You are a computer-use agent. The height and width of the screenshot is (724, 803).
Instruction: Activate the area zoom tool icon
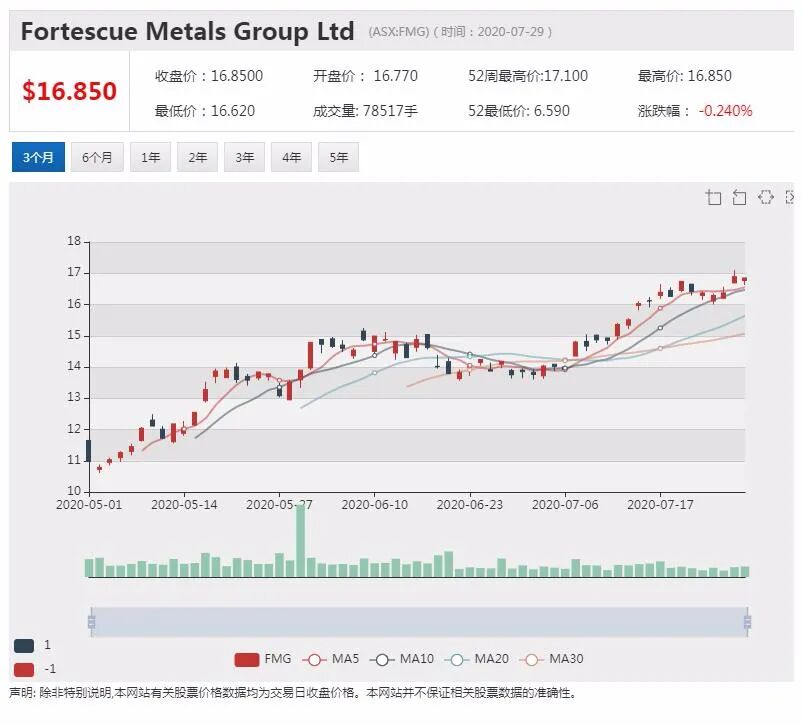tap(713, 197)
